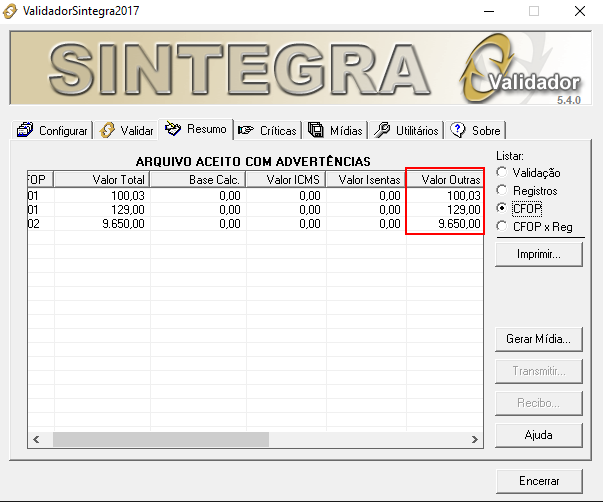
Task: Click the Valor ICMS column header
Action: (x=286, y=180)
